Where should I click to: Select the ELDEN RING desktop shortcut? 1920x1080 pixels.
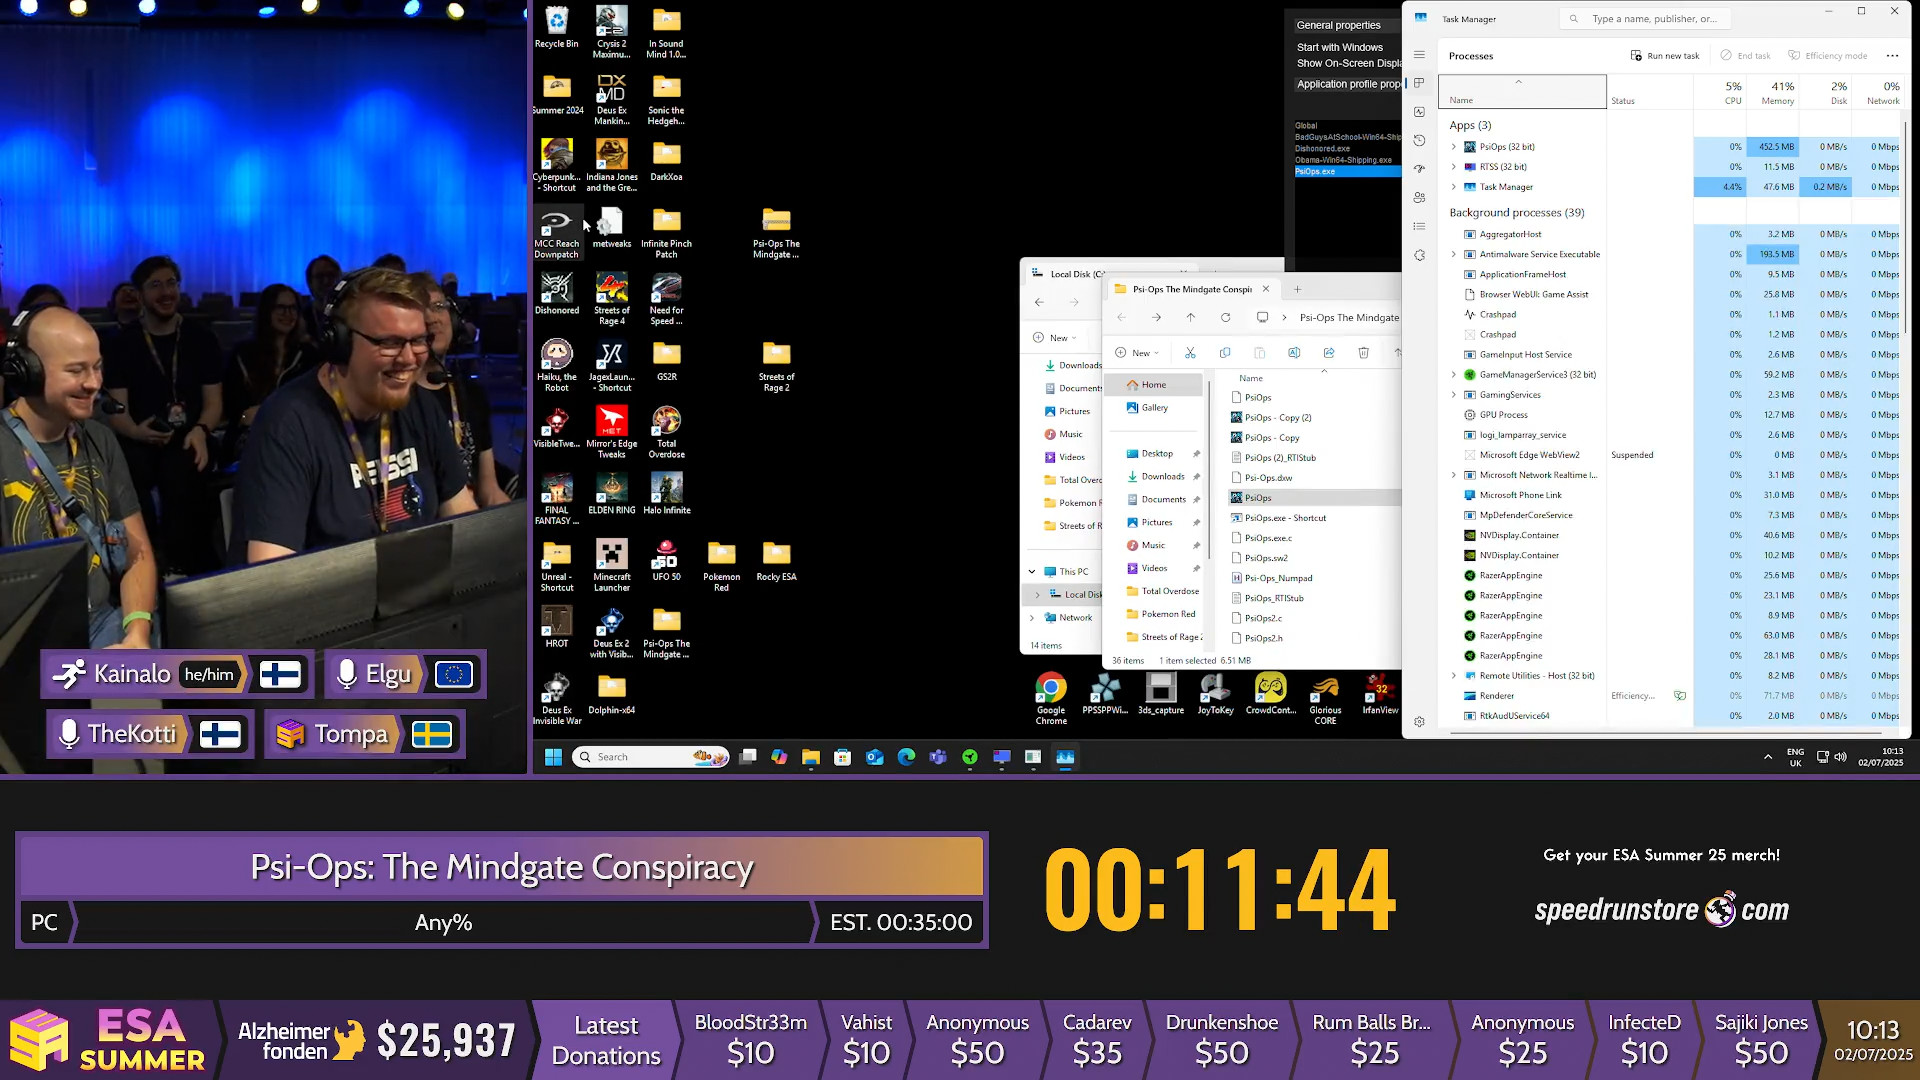pyautogui.click(x=612, y=494)
